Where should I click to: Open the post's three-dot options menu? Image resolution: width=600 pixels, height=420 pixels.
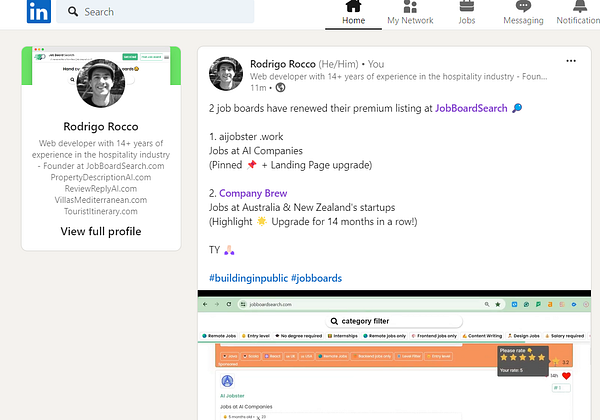pyautogui.click(x=571, y=61)
